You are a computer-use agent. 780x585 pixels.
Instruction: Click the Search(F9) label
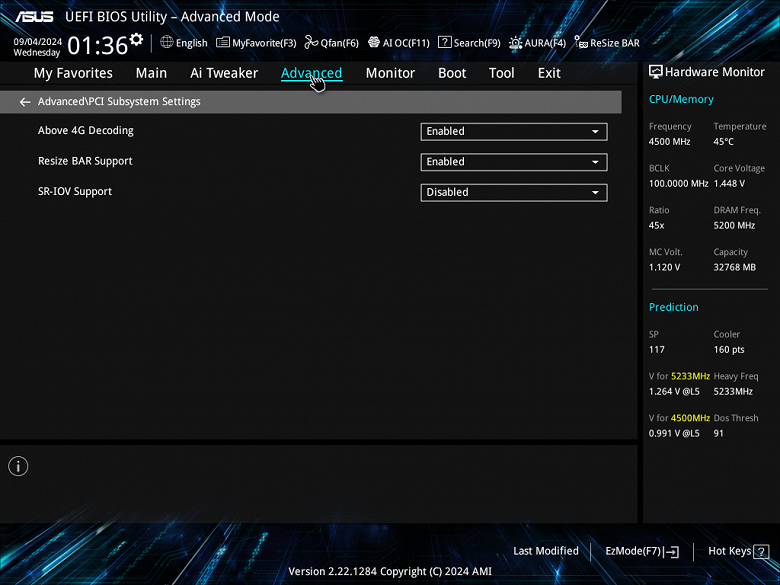pos(477,43)
